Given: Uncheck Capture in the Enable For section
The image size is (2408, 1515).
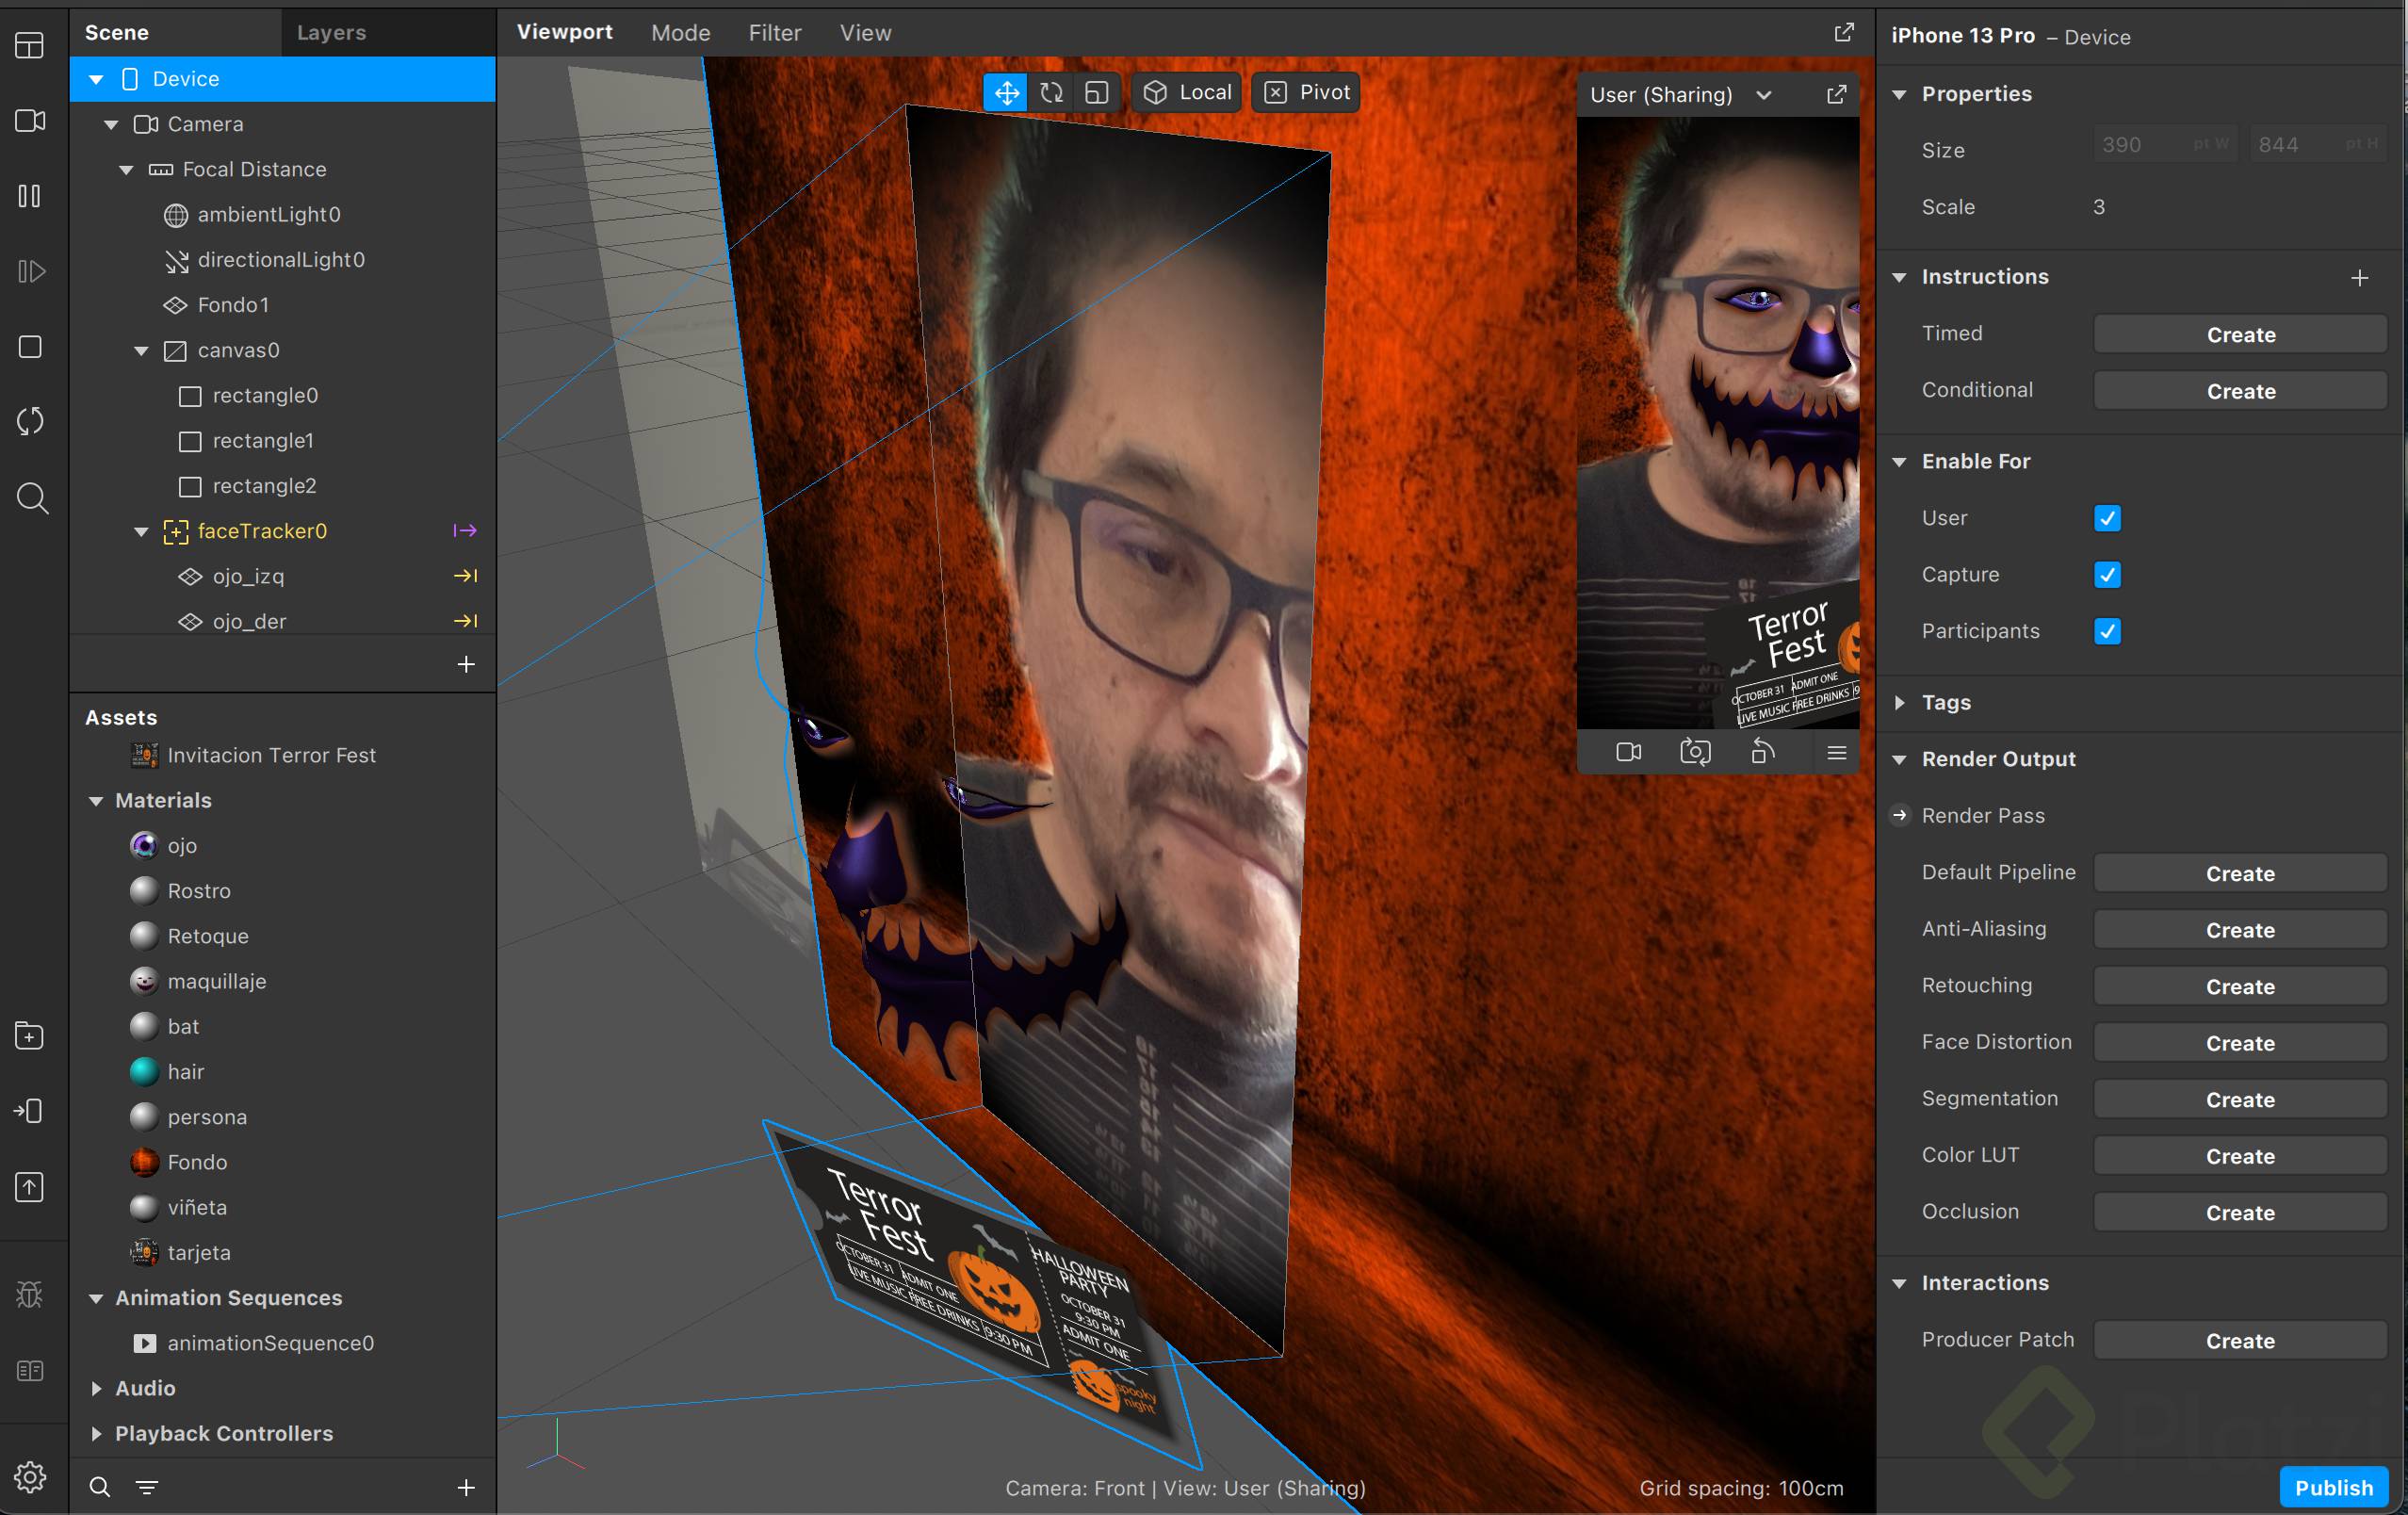Looking at the screenshot, I should coord(2108,575).
